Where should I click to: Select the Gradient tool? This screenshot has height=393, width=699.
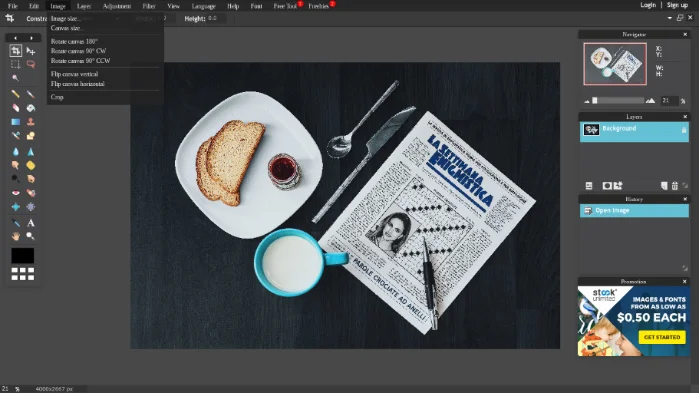16,122
